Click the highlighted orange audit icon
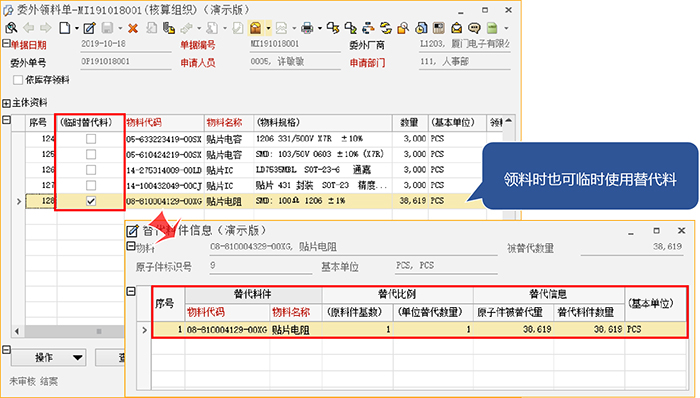The image size is (700, 398). [255, 28]
